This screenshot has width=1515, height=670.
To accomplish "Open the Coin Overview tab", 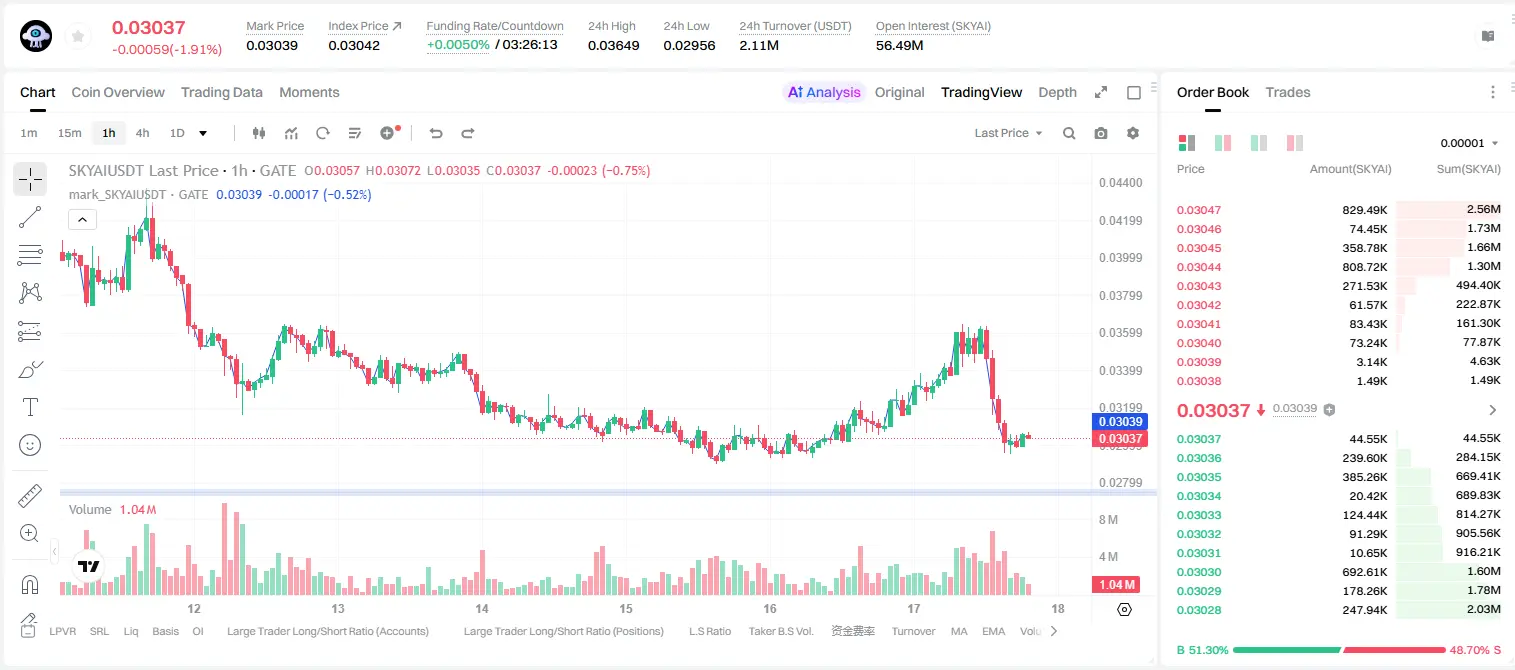I will 118,92.
